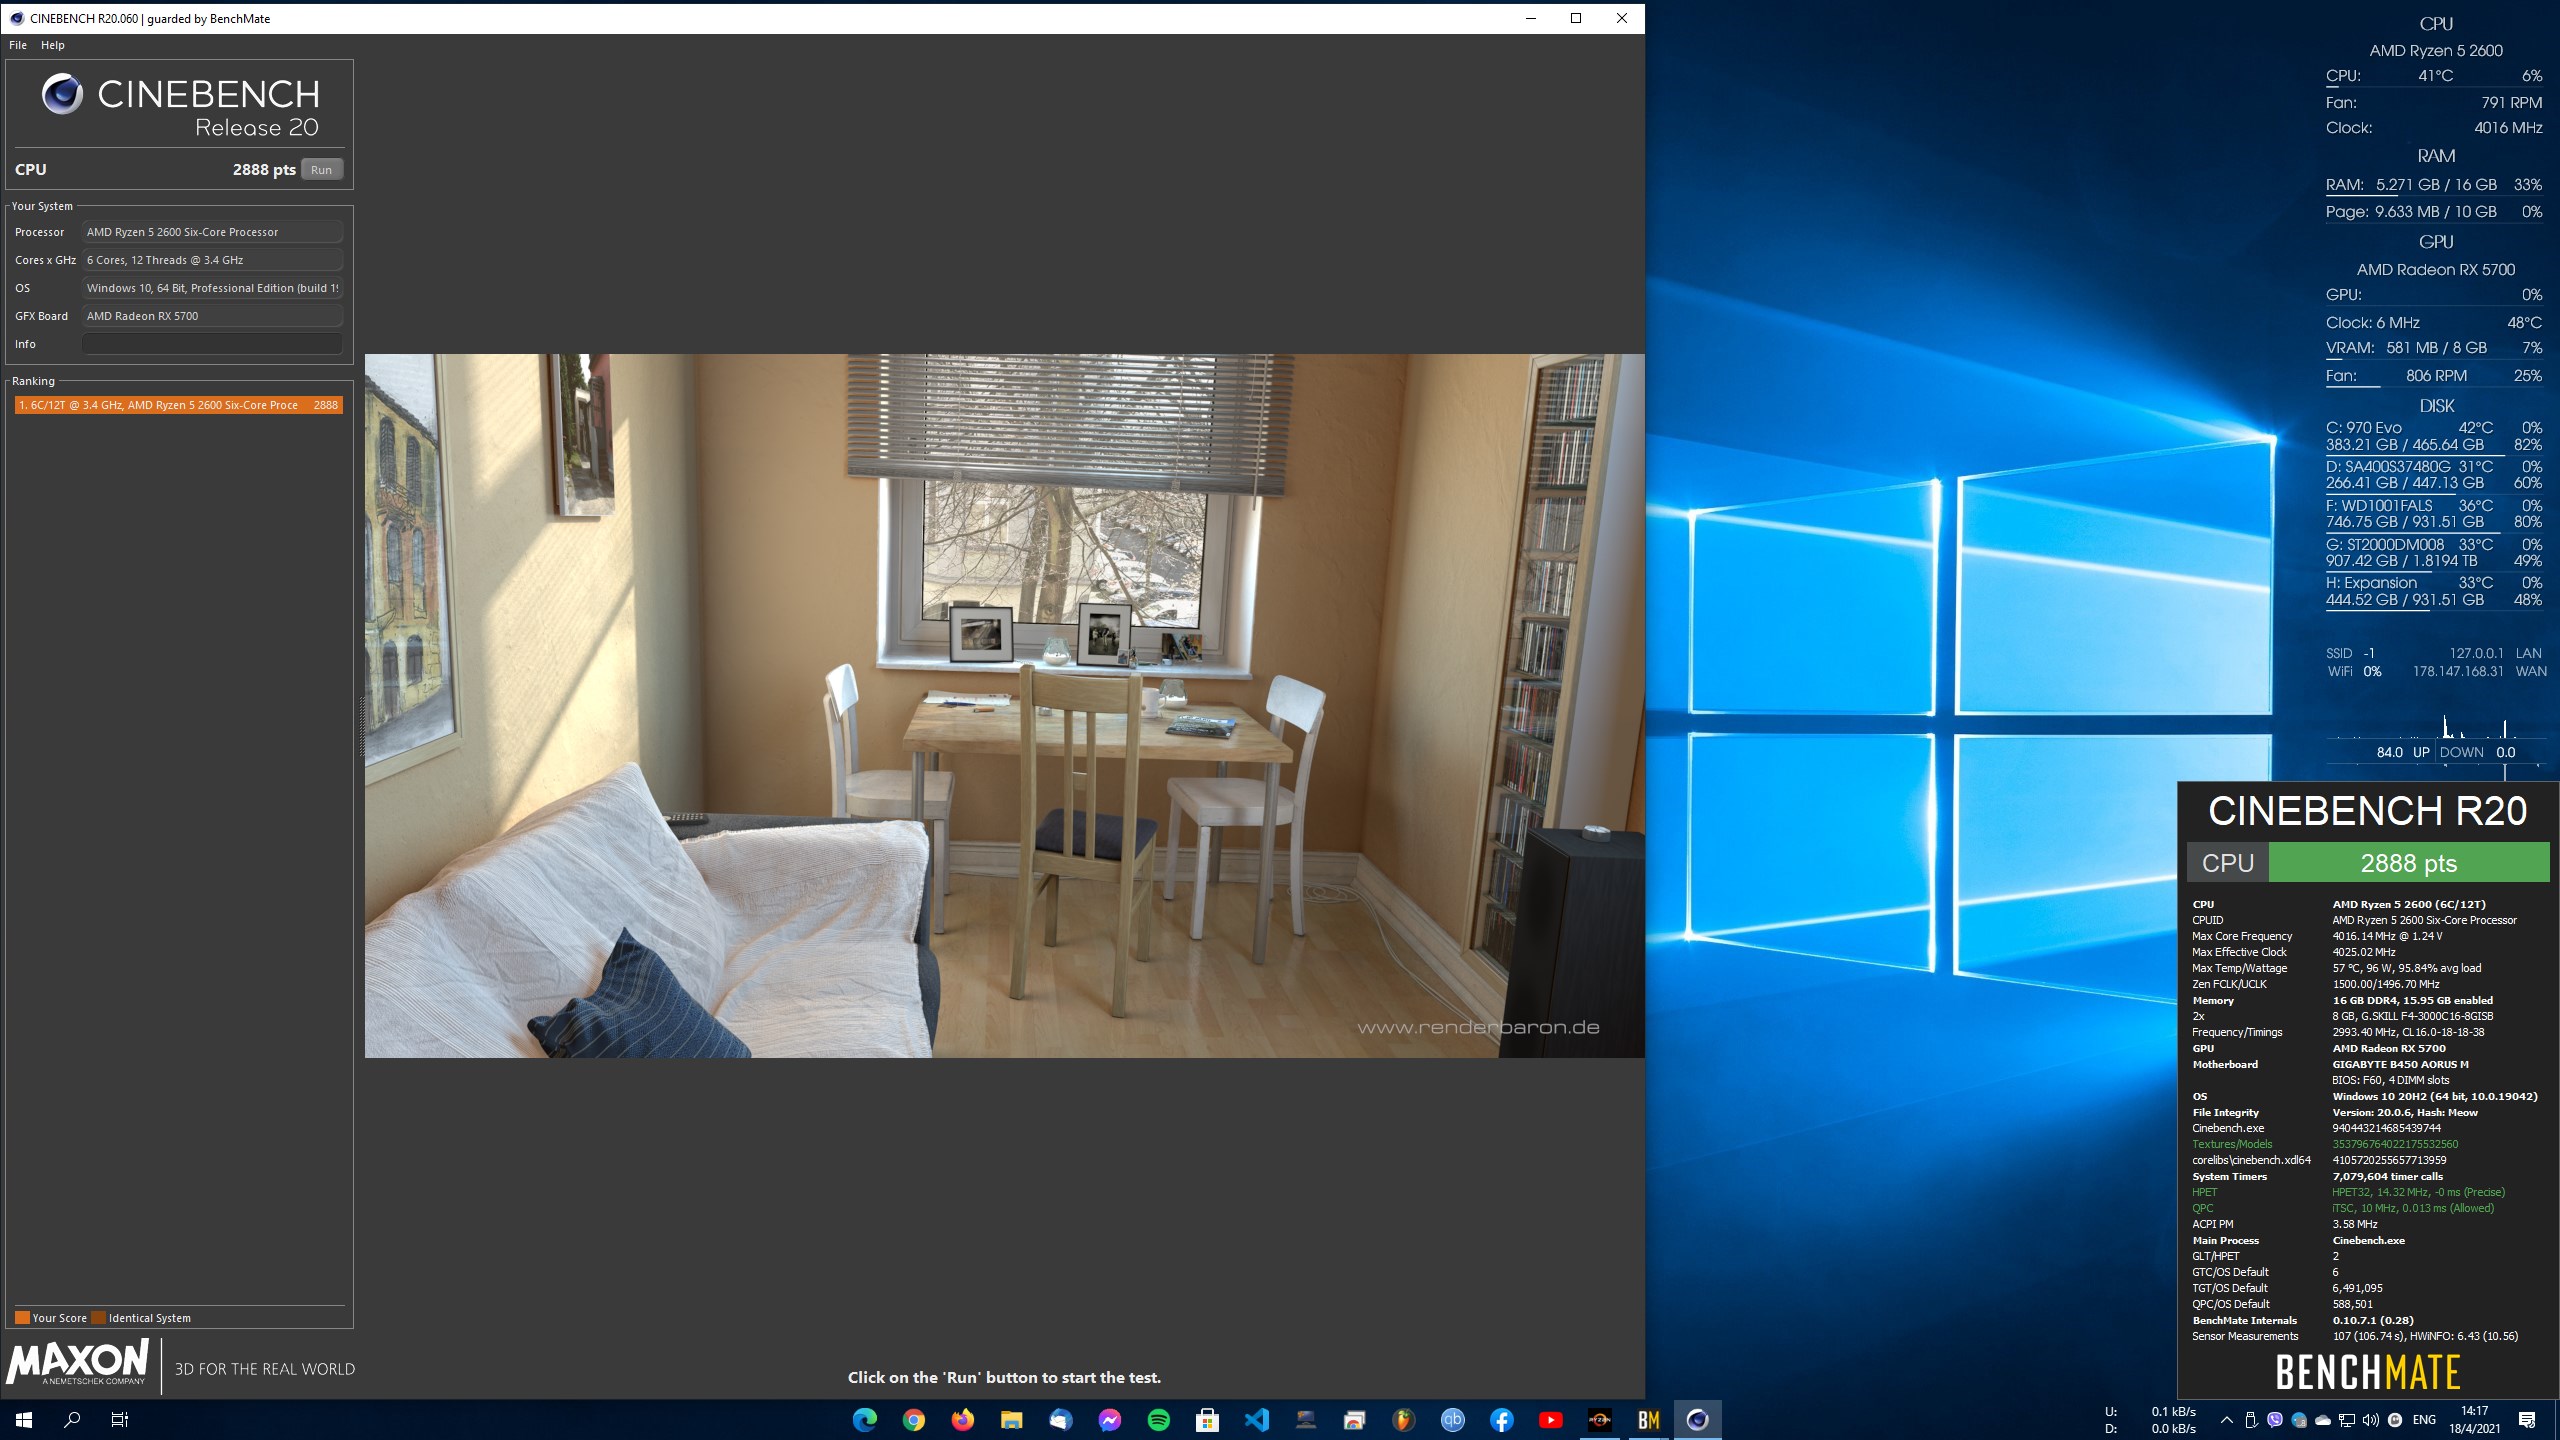Open Task View
2560x1440 pixels.
pos(120,1419)
